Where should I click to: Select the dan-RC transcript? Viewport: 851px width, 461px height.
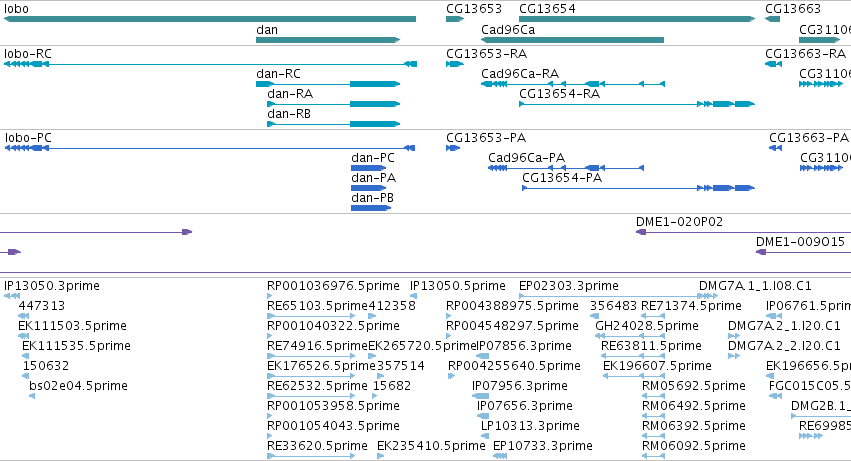point(328,84)
